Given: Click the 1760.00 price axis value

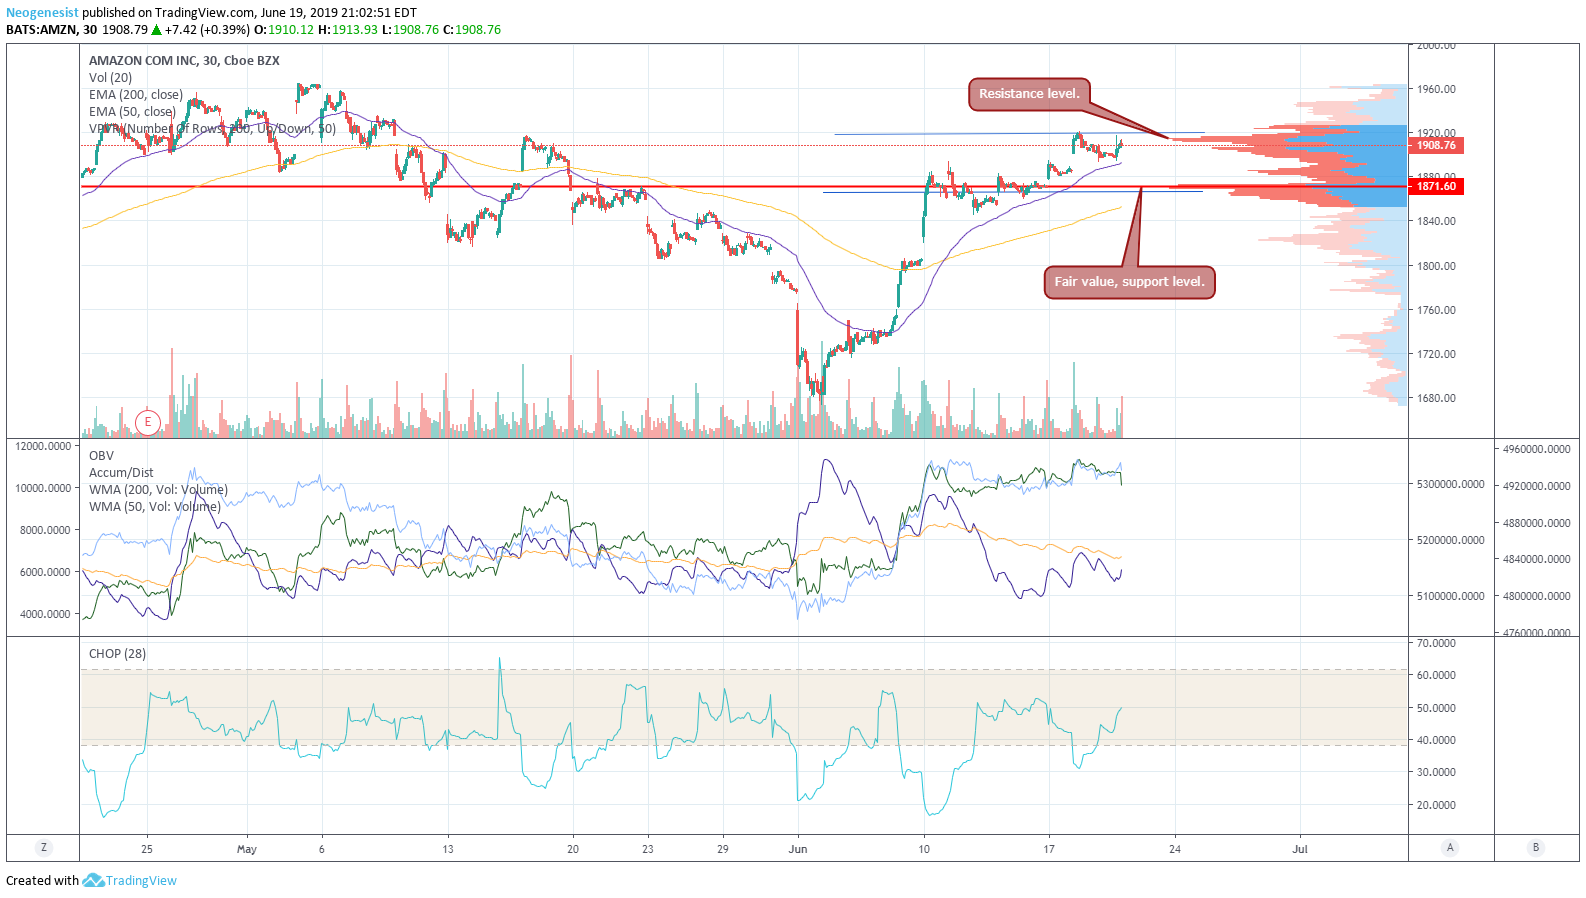Looking at the screenshot, I should tap(1436, 310).
